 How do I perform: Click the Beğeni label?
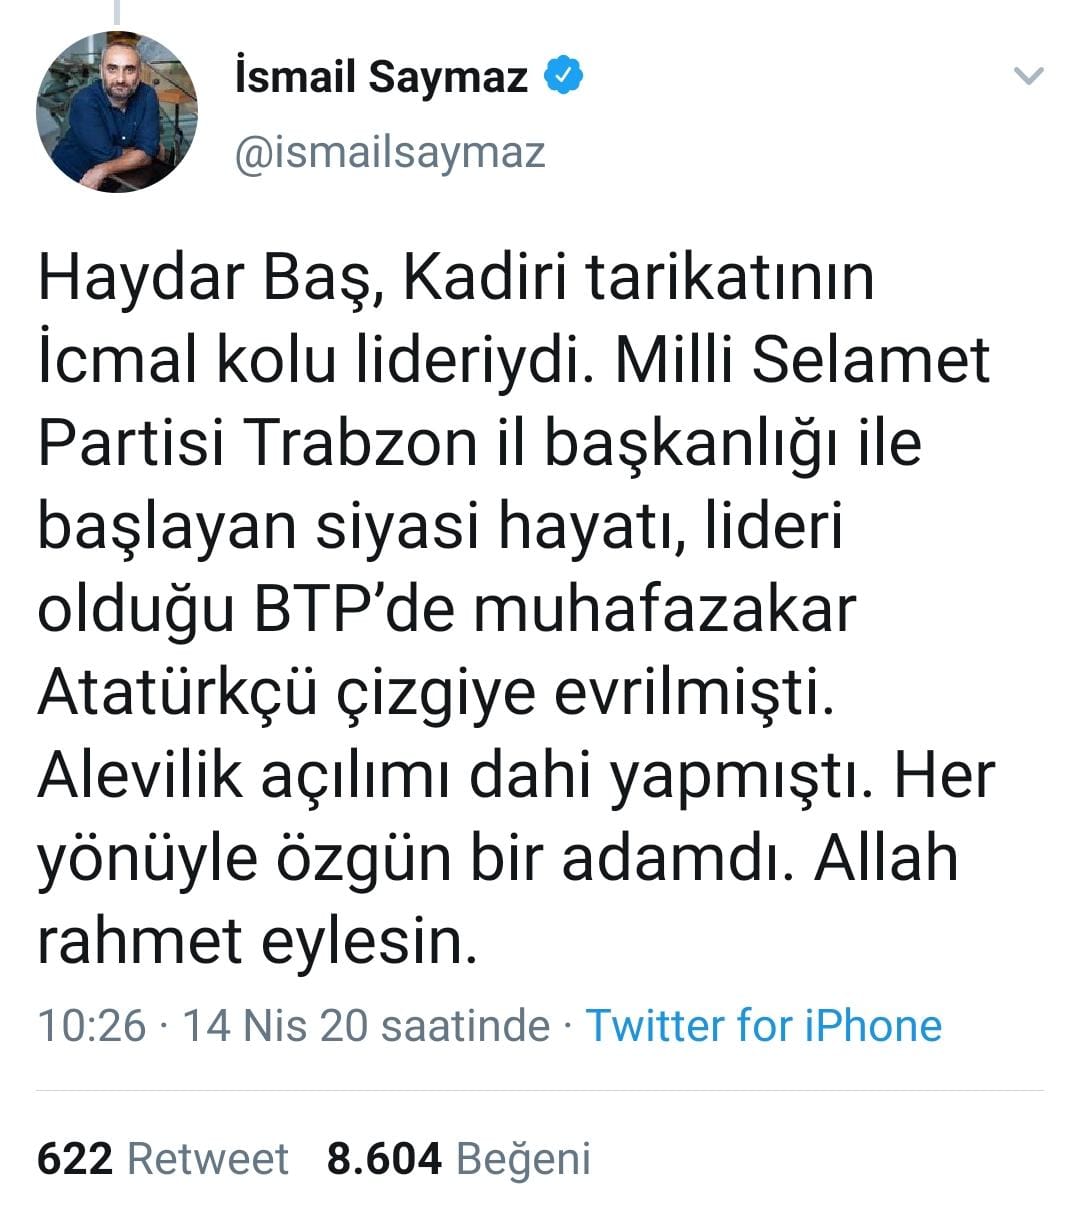tap(523, 1160)
